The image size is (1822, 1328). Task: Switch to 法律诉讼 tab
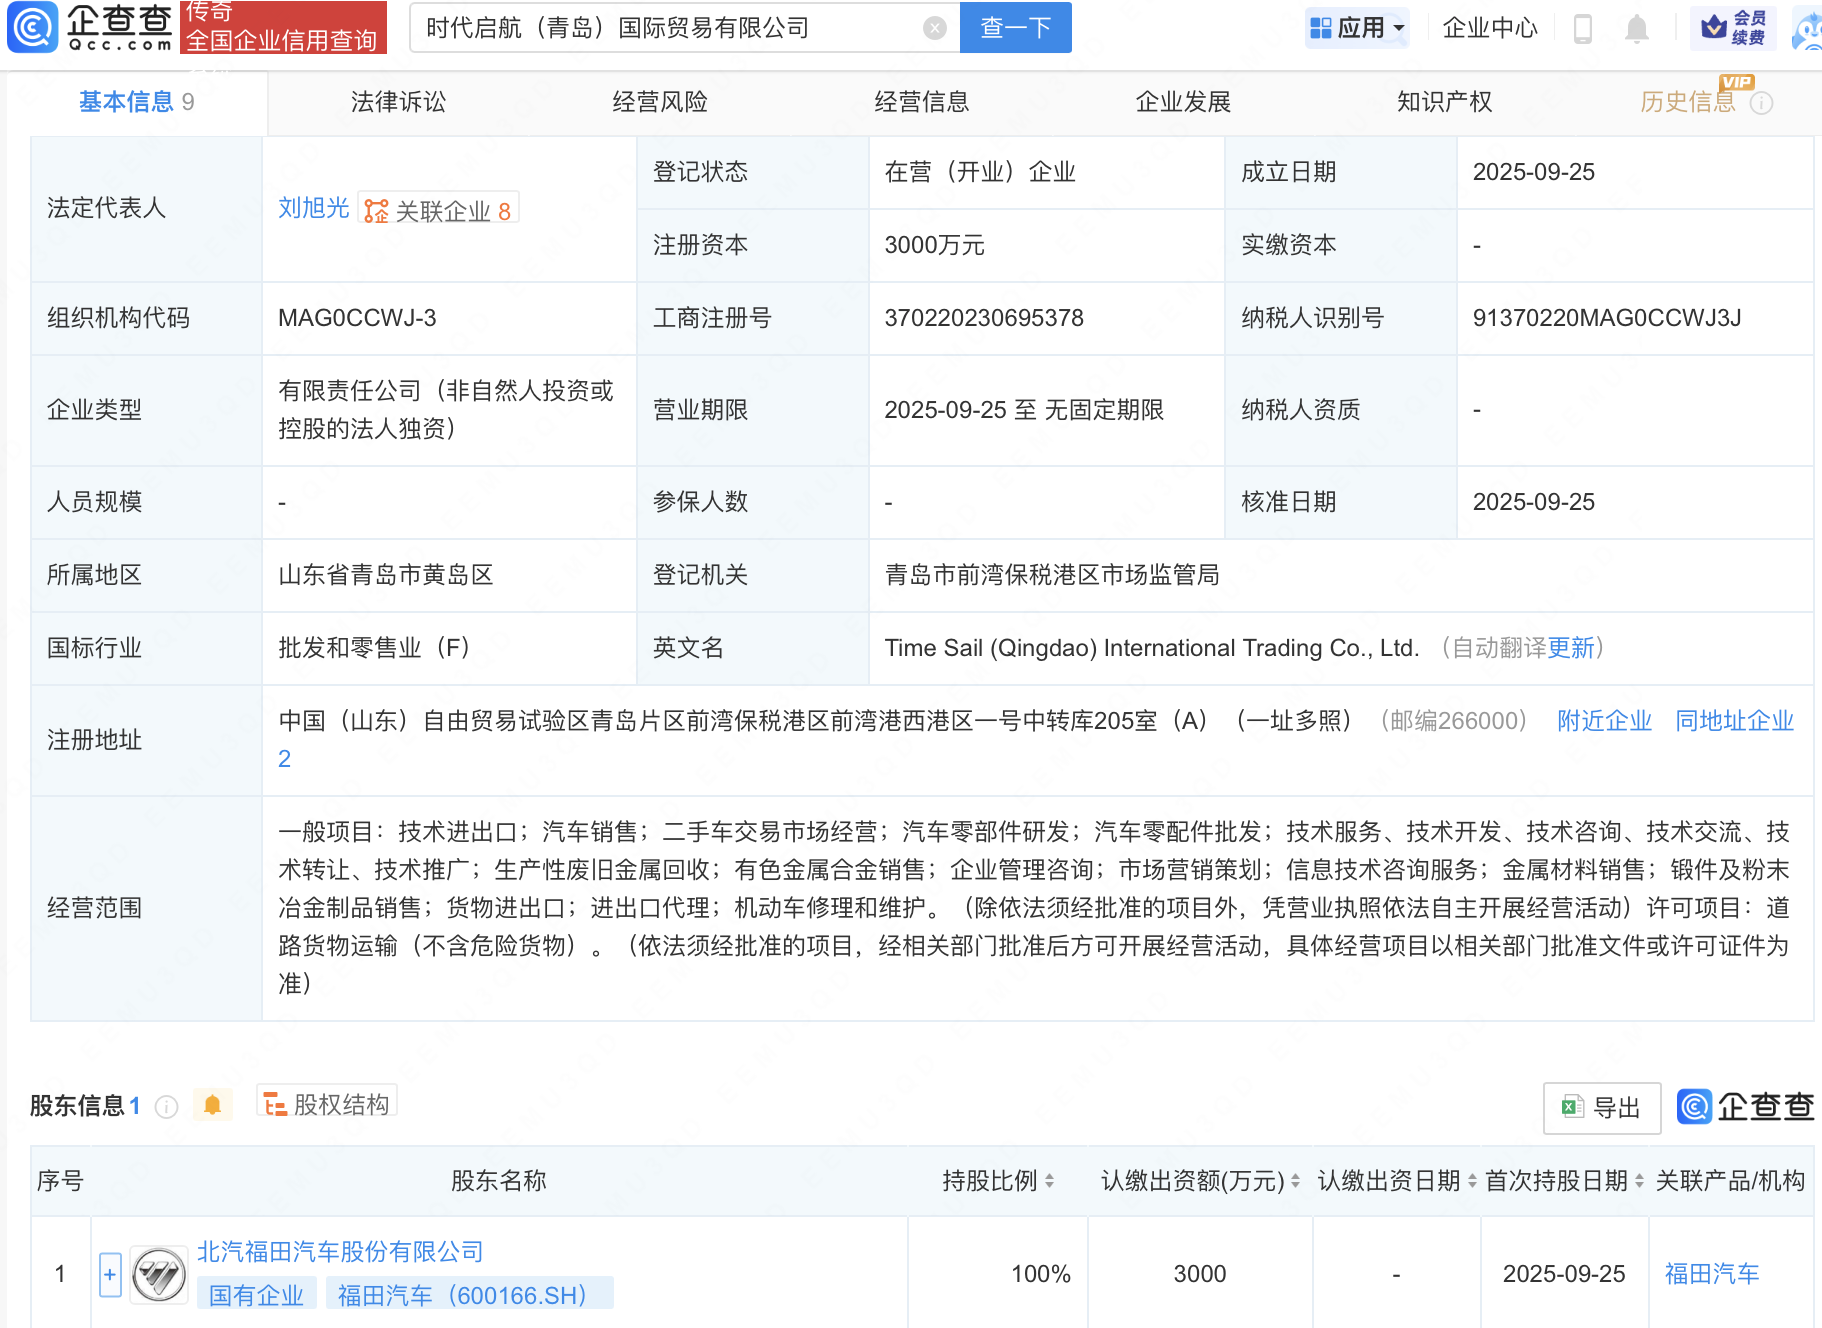tap(398, 102)
